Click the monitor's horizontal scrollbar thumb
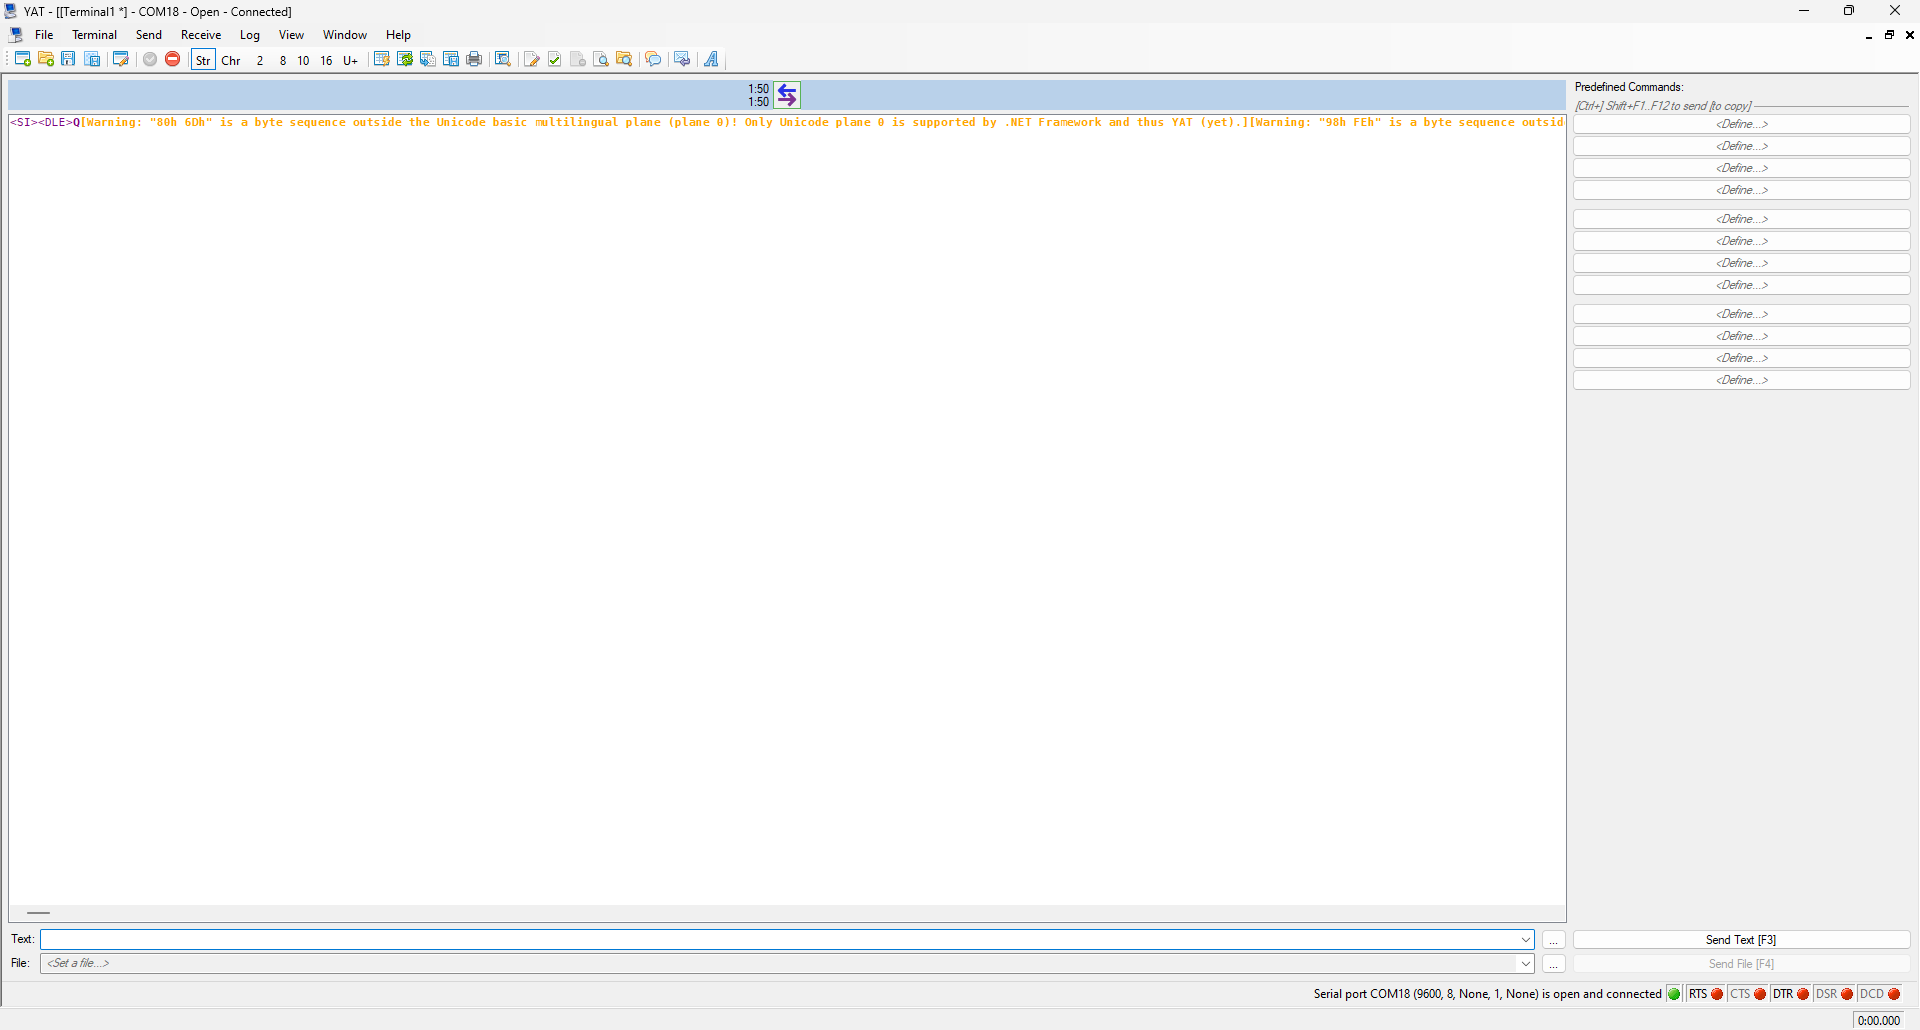This screenshot has width=1920, height=1030. point(38,913)
